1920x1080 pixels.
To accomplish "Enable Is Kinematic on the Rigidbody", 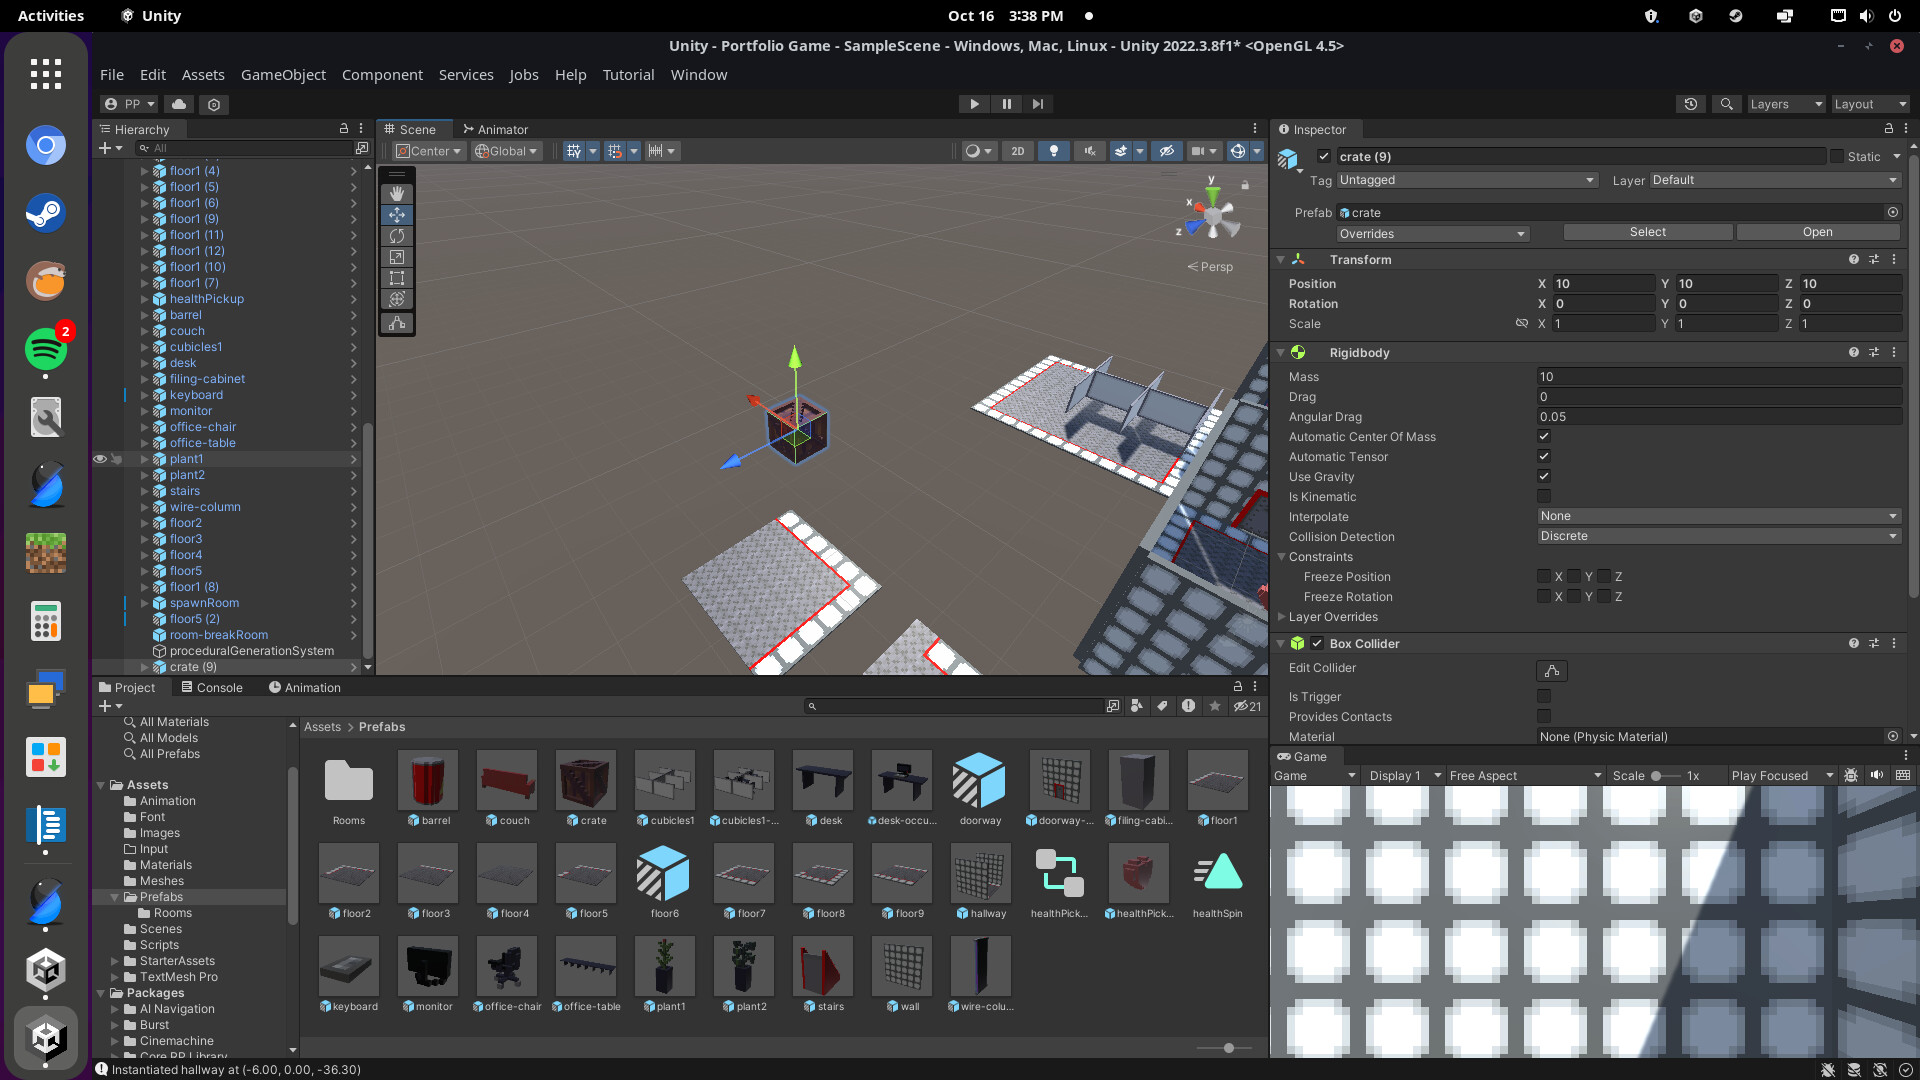I will coord(1544,496).
